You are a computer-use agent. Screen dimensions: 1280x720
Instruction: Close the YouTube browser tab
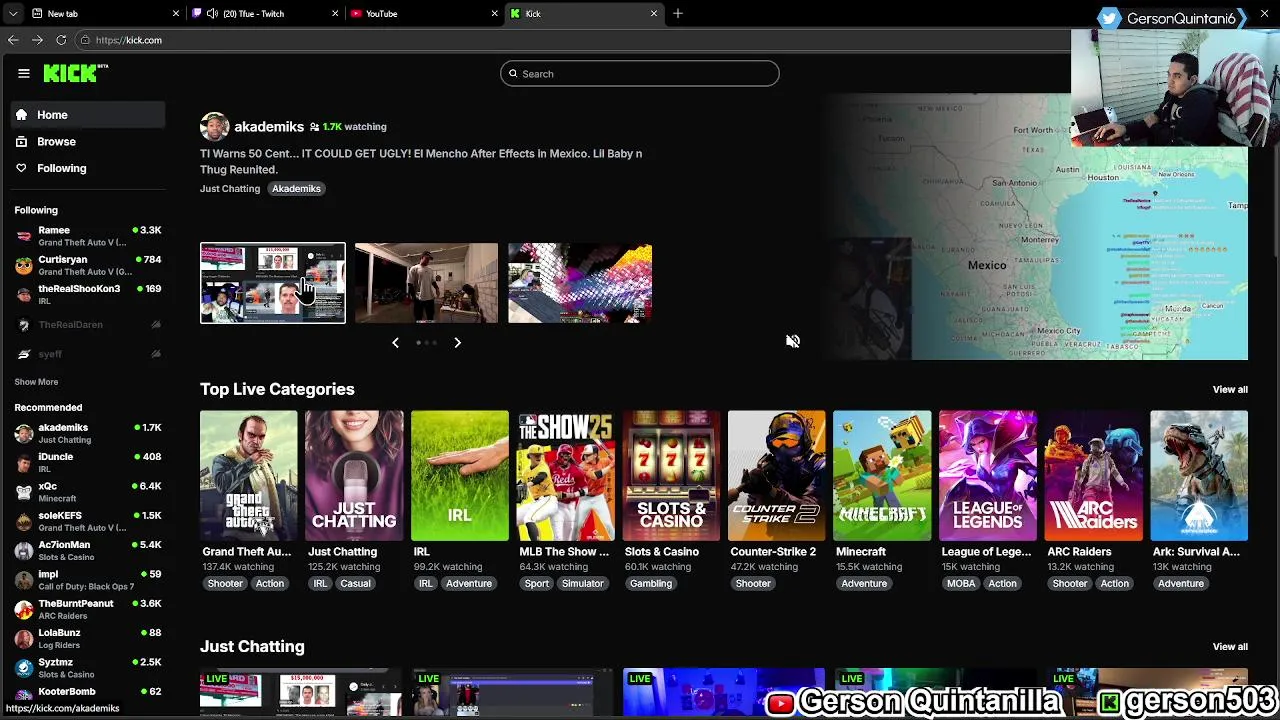point(494,13)
